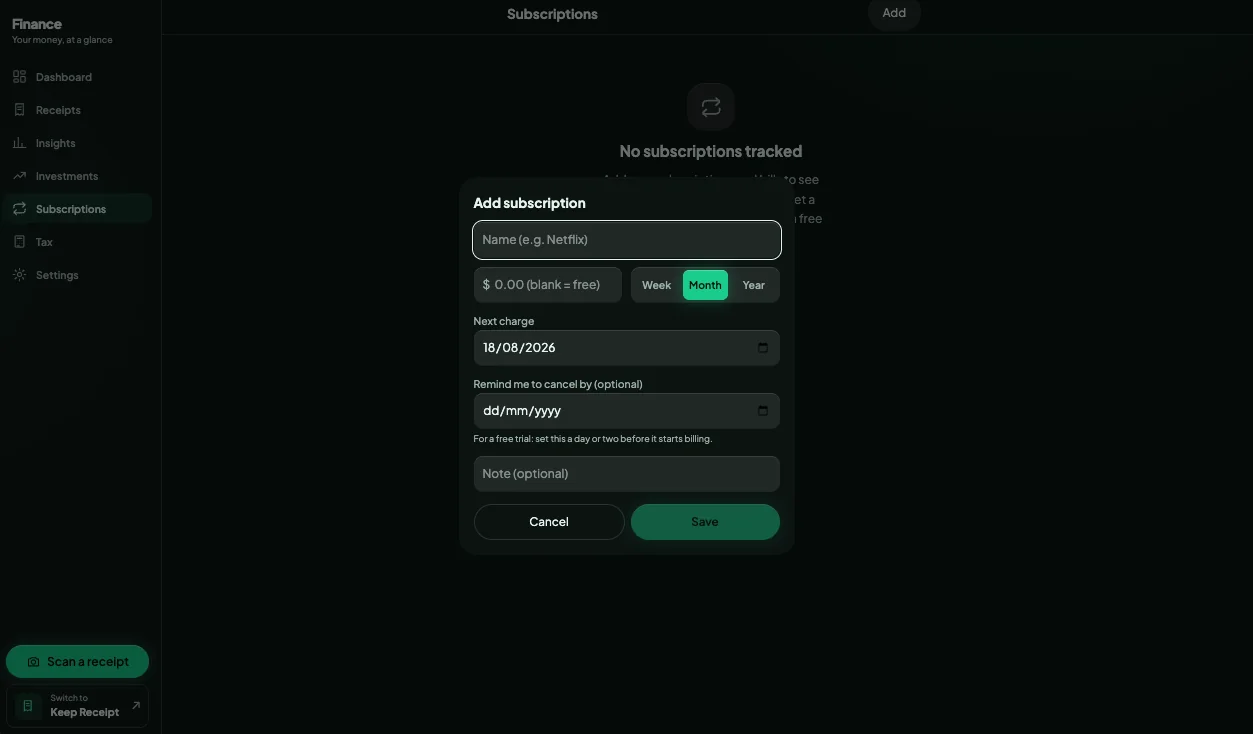
Task: Click the Dashboard grid icon in sidebar
Action: [x=19, y=77]
